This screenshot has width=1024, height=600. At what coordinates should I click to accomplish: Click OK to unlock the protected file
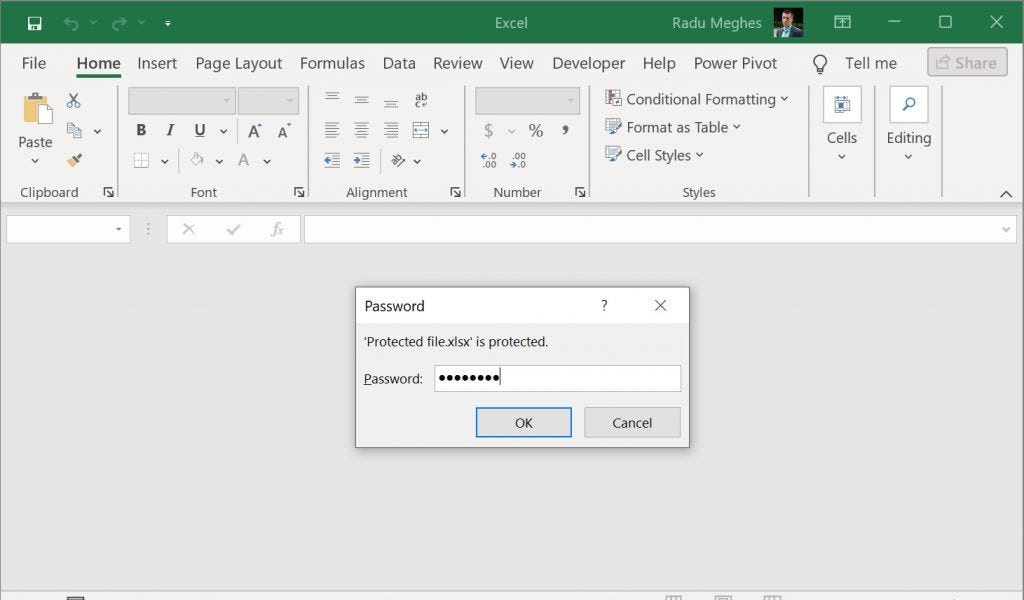click(523, 422)
